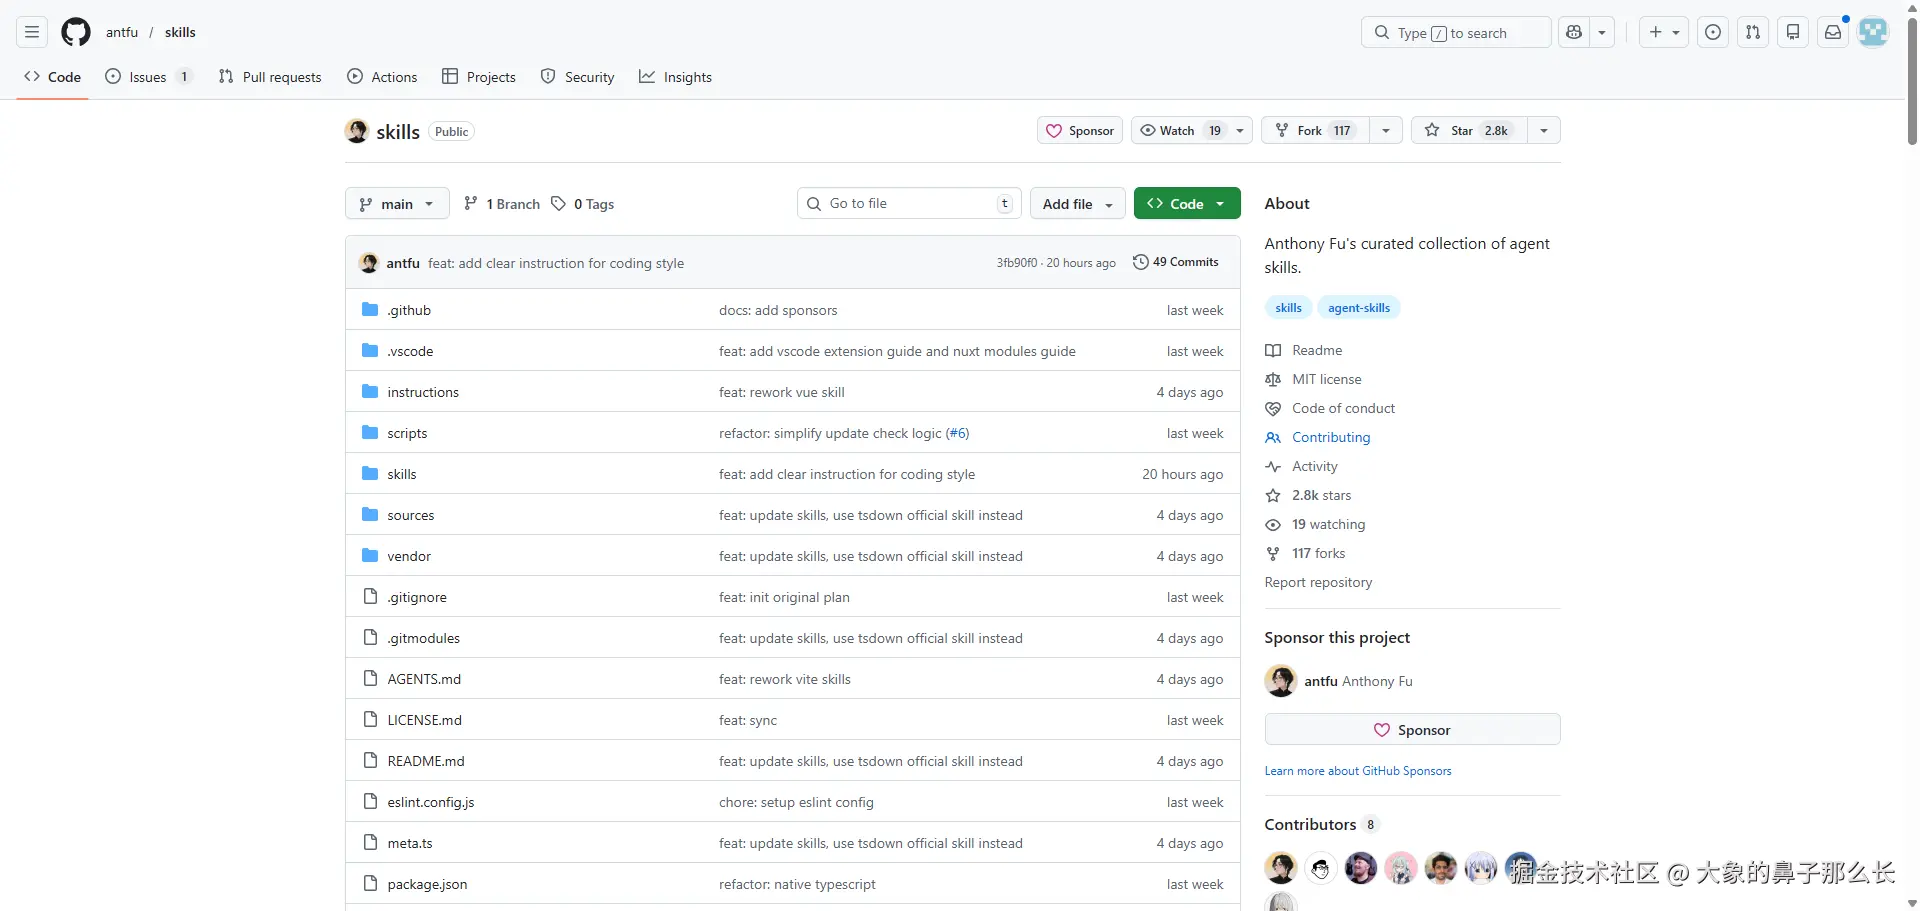Click the Sponsor button in the sidebar
The height and width of the screenshot is (911, 1920).
1412,730
